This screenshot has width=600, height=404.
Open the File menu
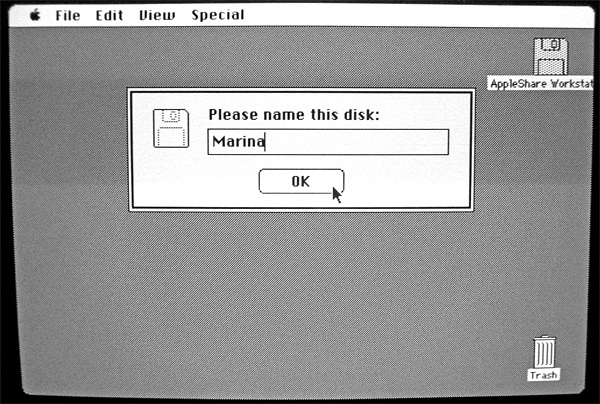point(68,15)
